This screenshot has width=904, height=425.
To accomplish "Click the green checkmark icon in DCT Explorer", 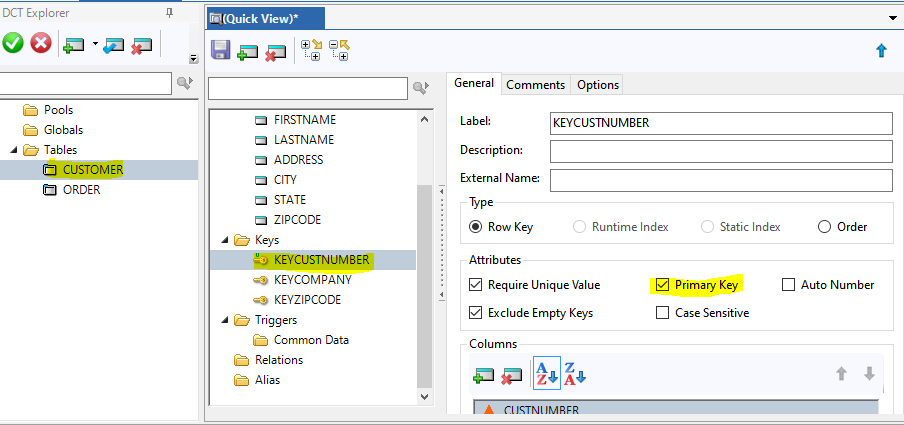I will click(12, 43).
